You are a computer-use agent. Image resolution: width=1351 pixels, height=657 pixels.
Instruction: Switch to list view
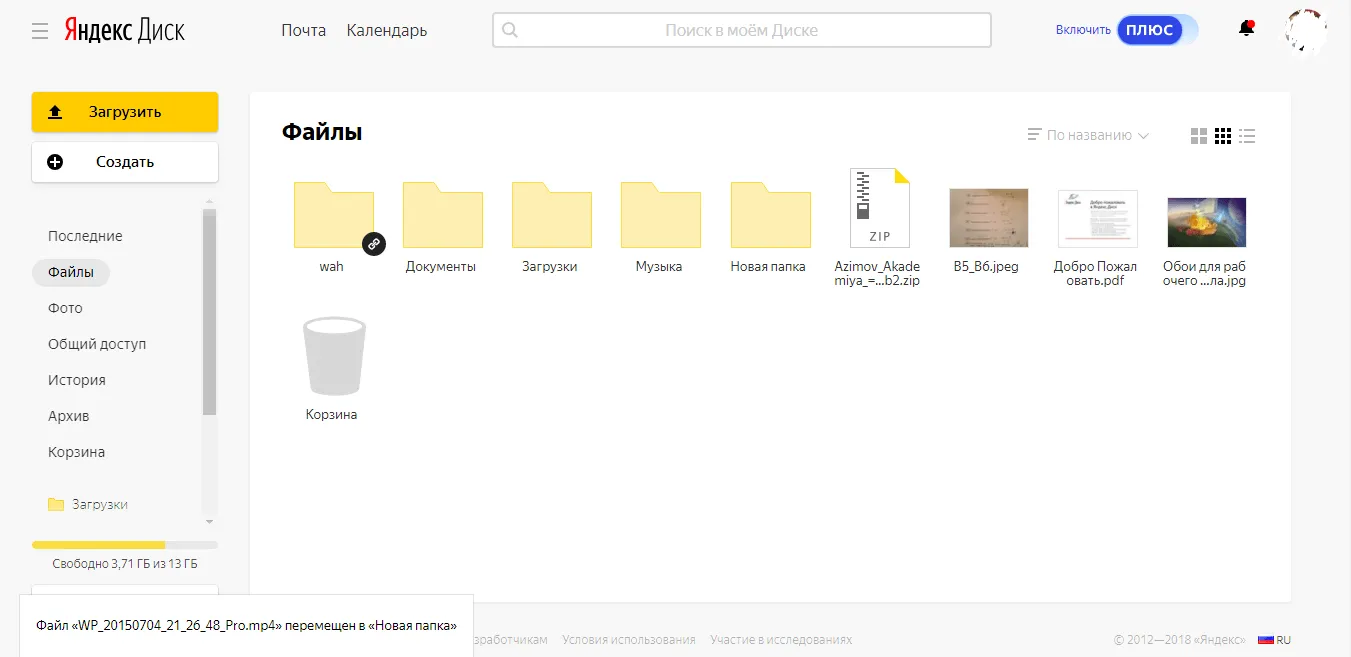click(x=1247, y=136)
